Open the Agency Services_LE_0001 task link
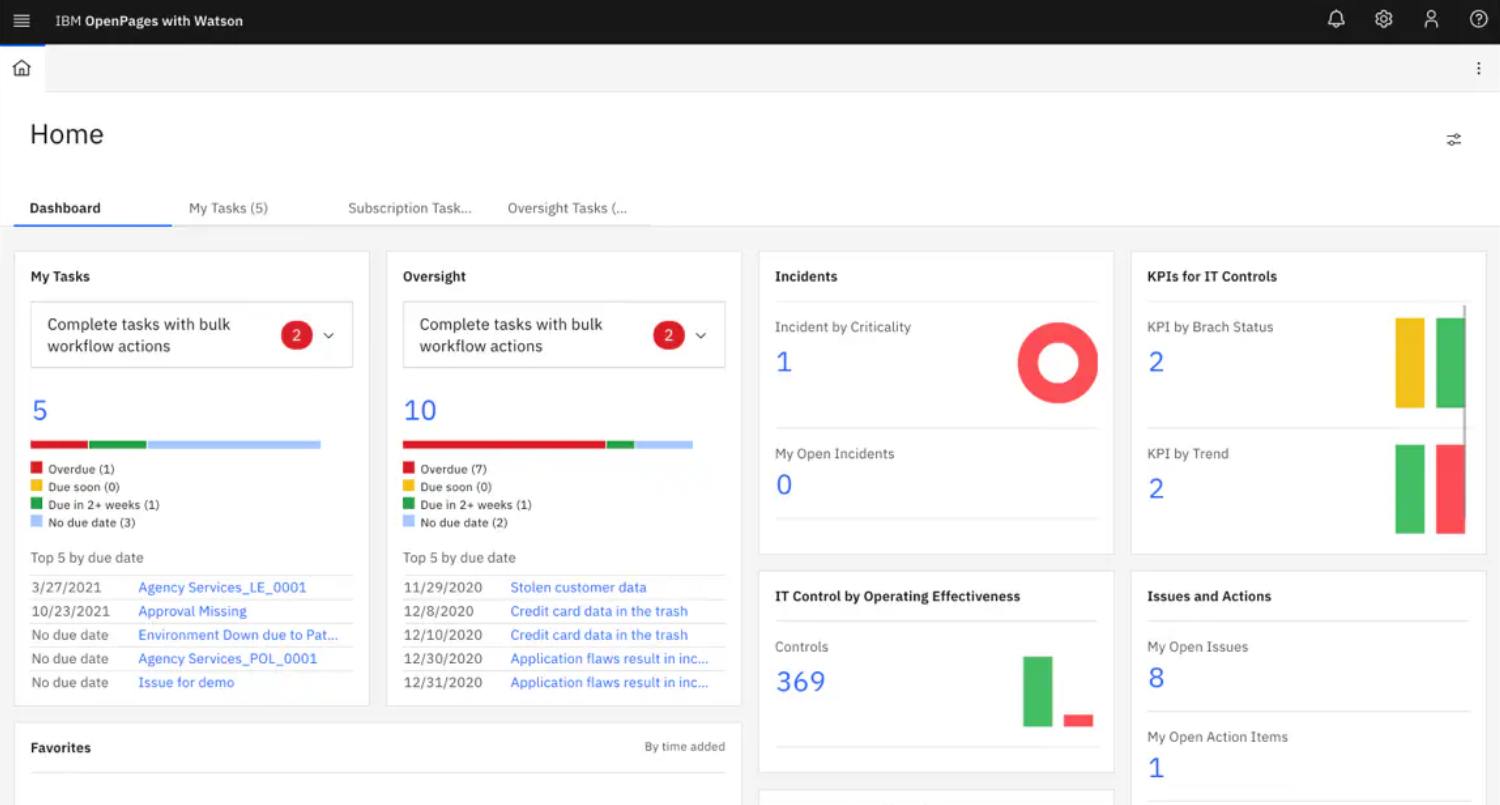The image size is (1500, 805). tap(222, 587)
